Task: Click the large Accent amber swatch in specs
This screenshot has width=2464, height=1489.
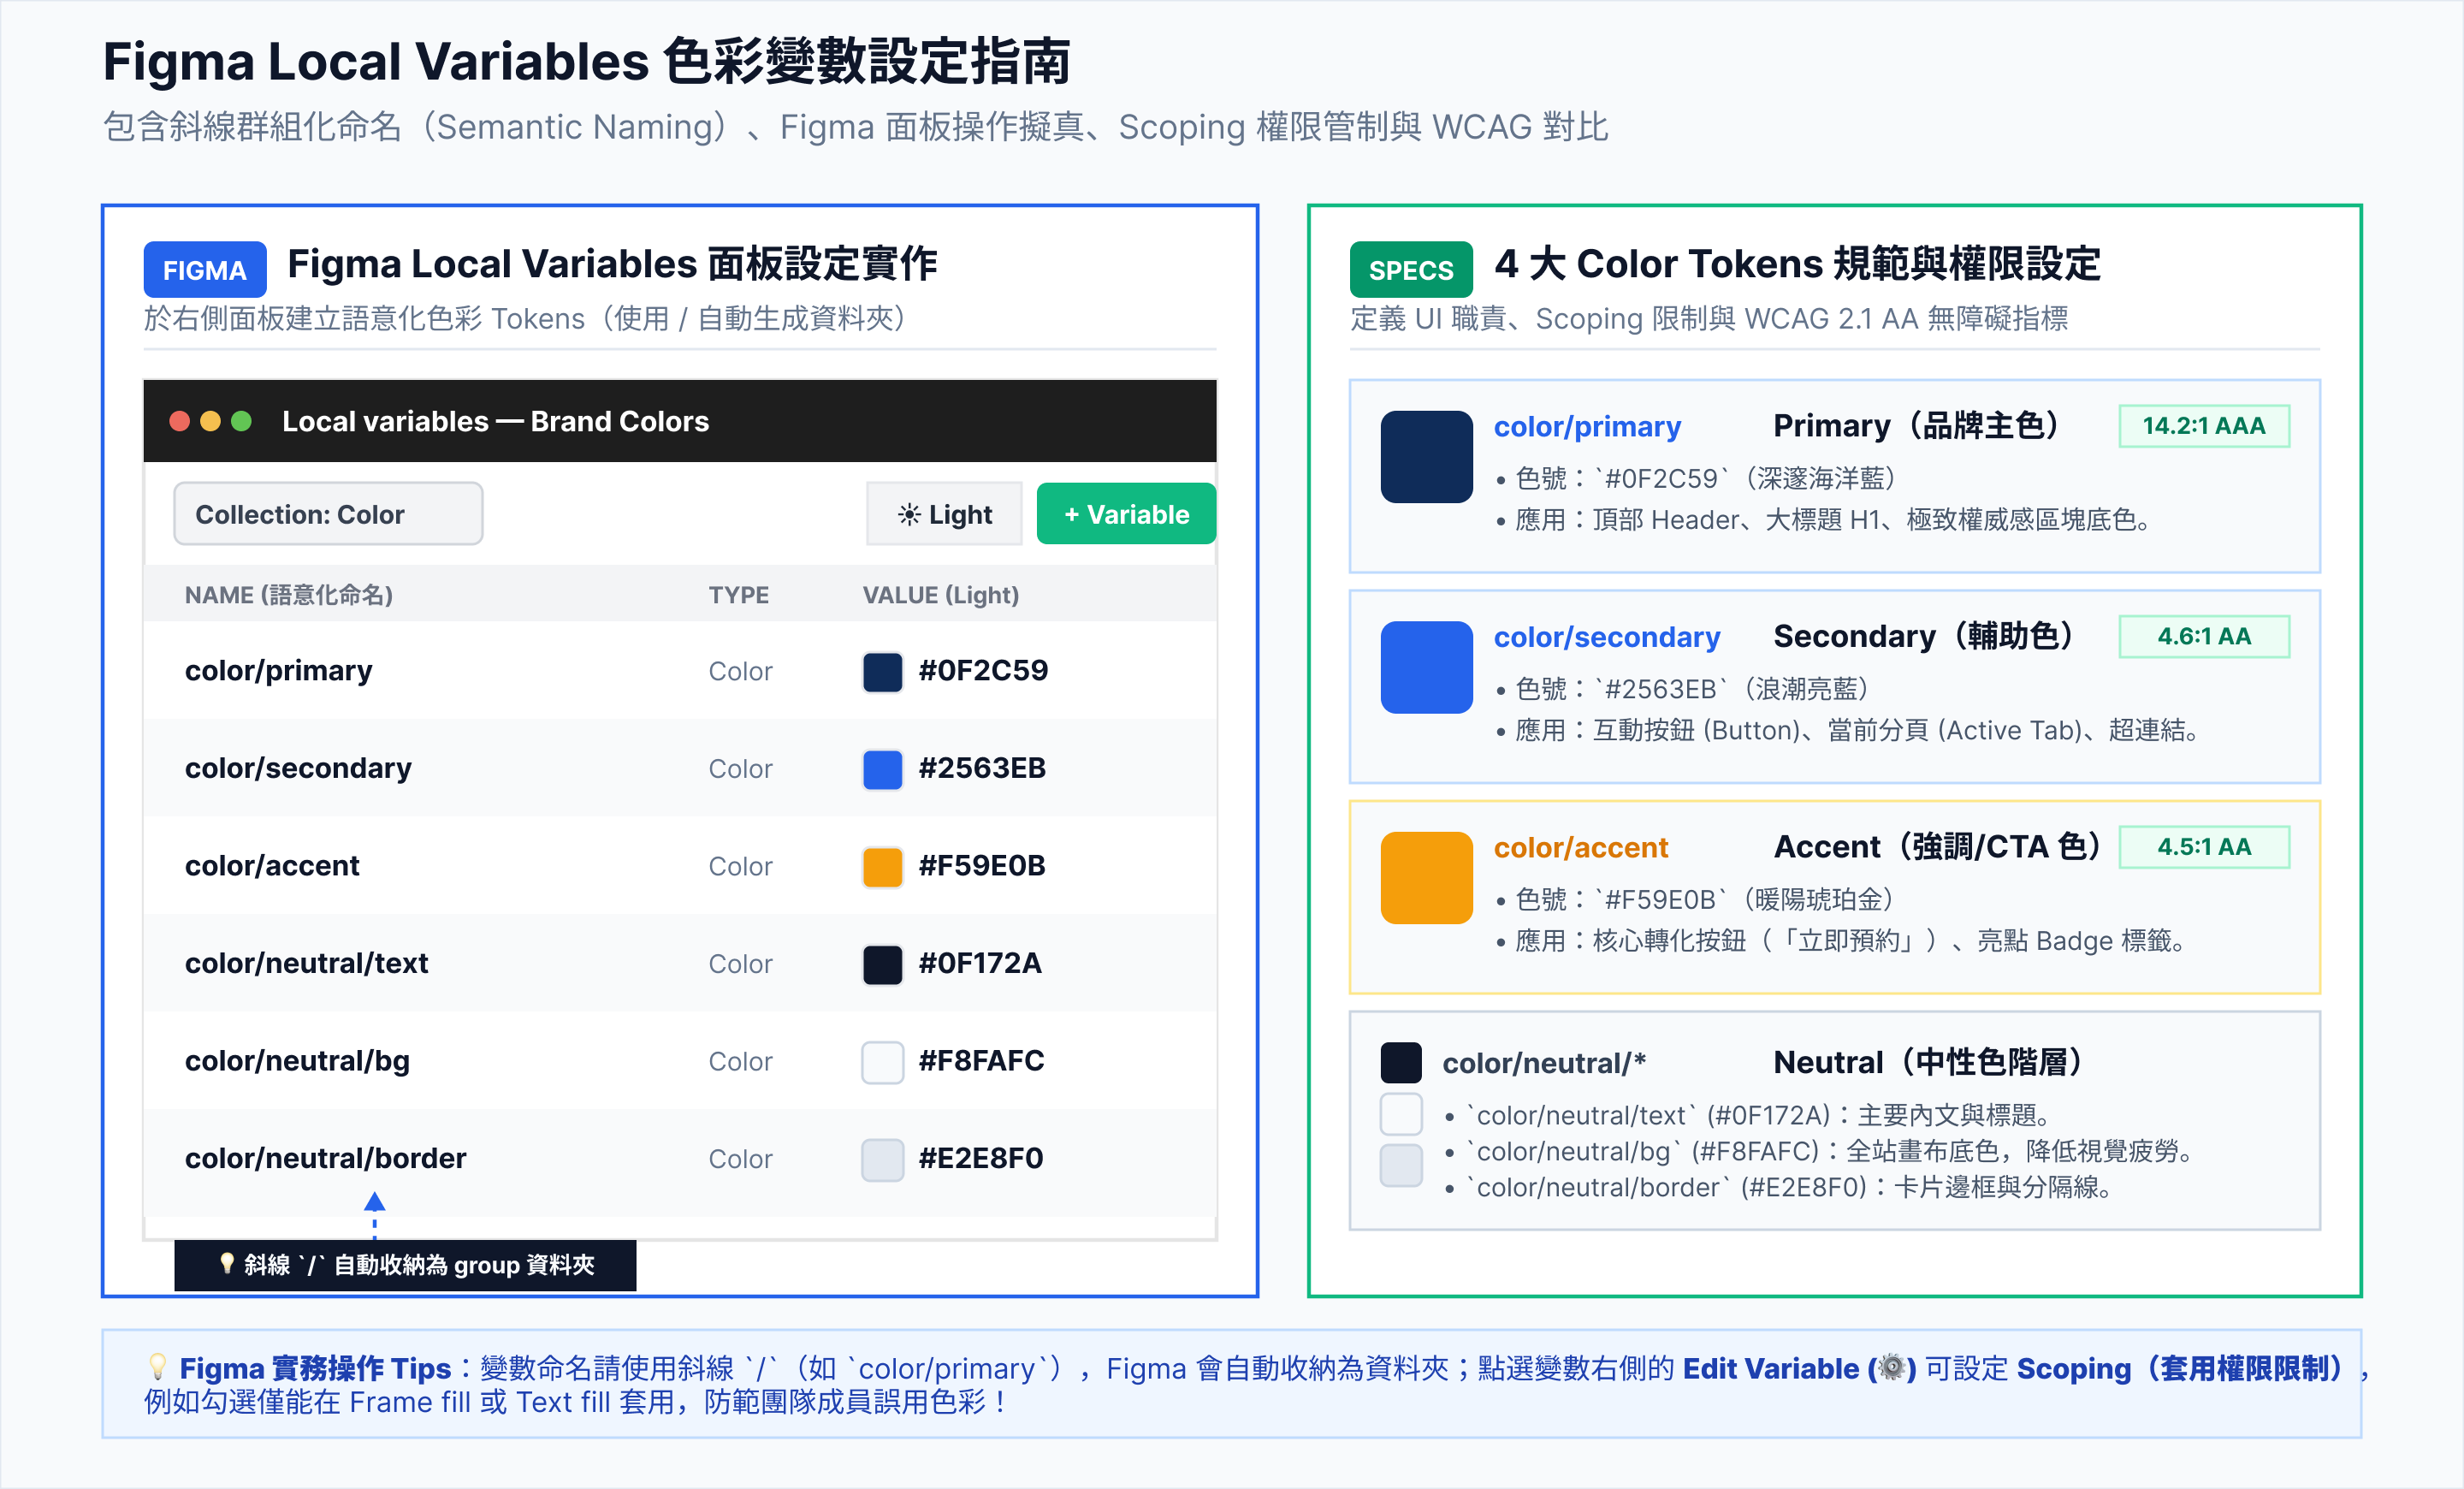Action: pyautogui.click(x=1426, y=878)
